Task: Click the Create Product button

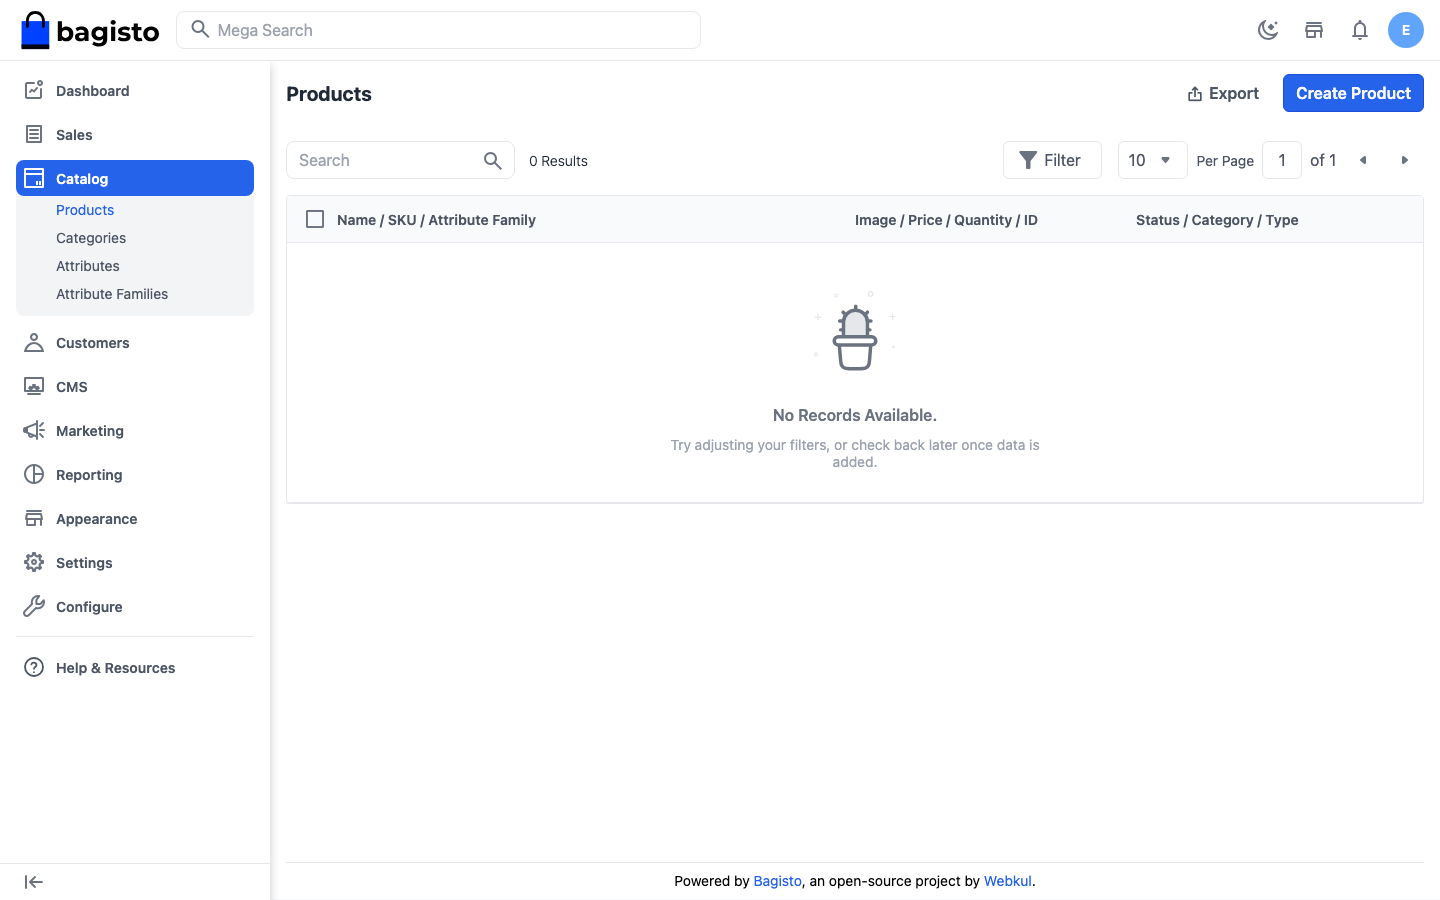Action: pyautogui.click(x=1353, y=93)
